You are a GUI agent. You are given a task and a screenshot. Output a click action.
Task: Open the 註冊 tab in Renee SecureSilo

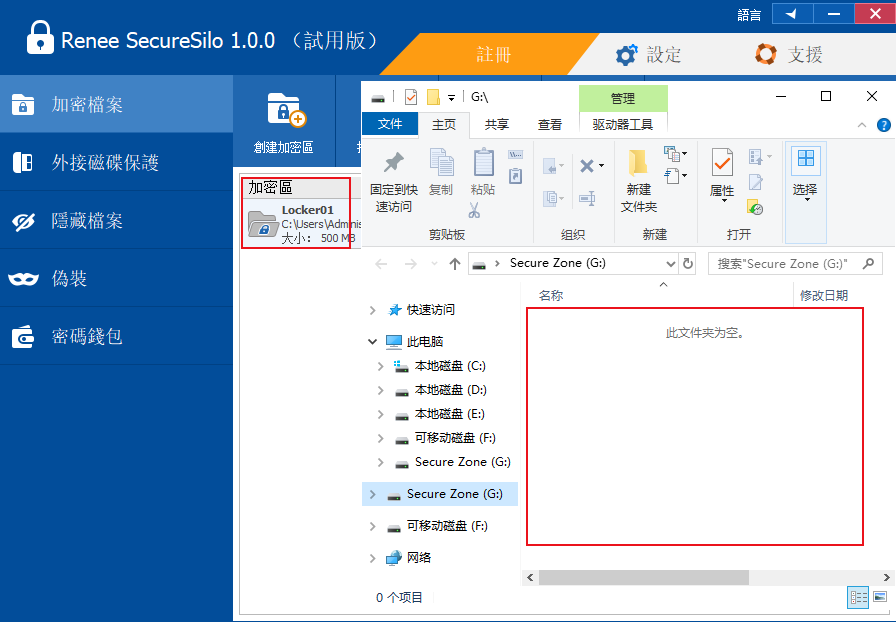click(x=494, y=54)
